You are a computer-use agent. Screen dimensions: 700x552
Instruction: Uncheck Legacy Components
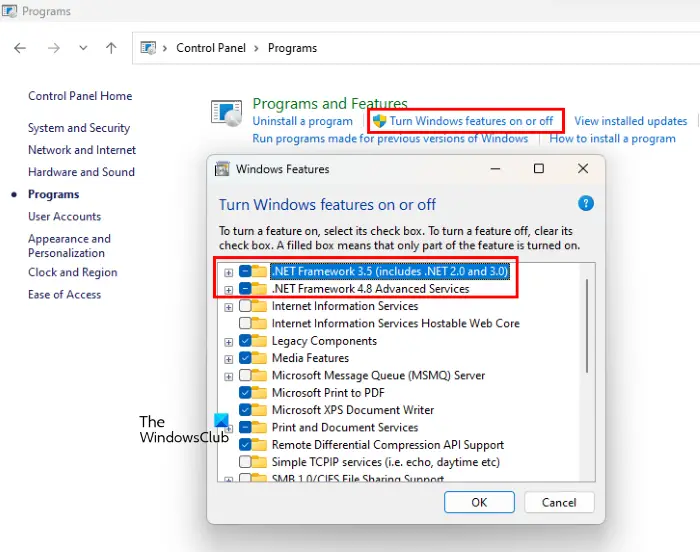click(x=245, y=341)
